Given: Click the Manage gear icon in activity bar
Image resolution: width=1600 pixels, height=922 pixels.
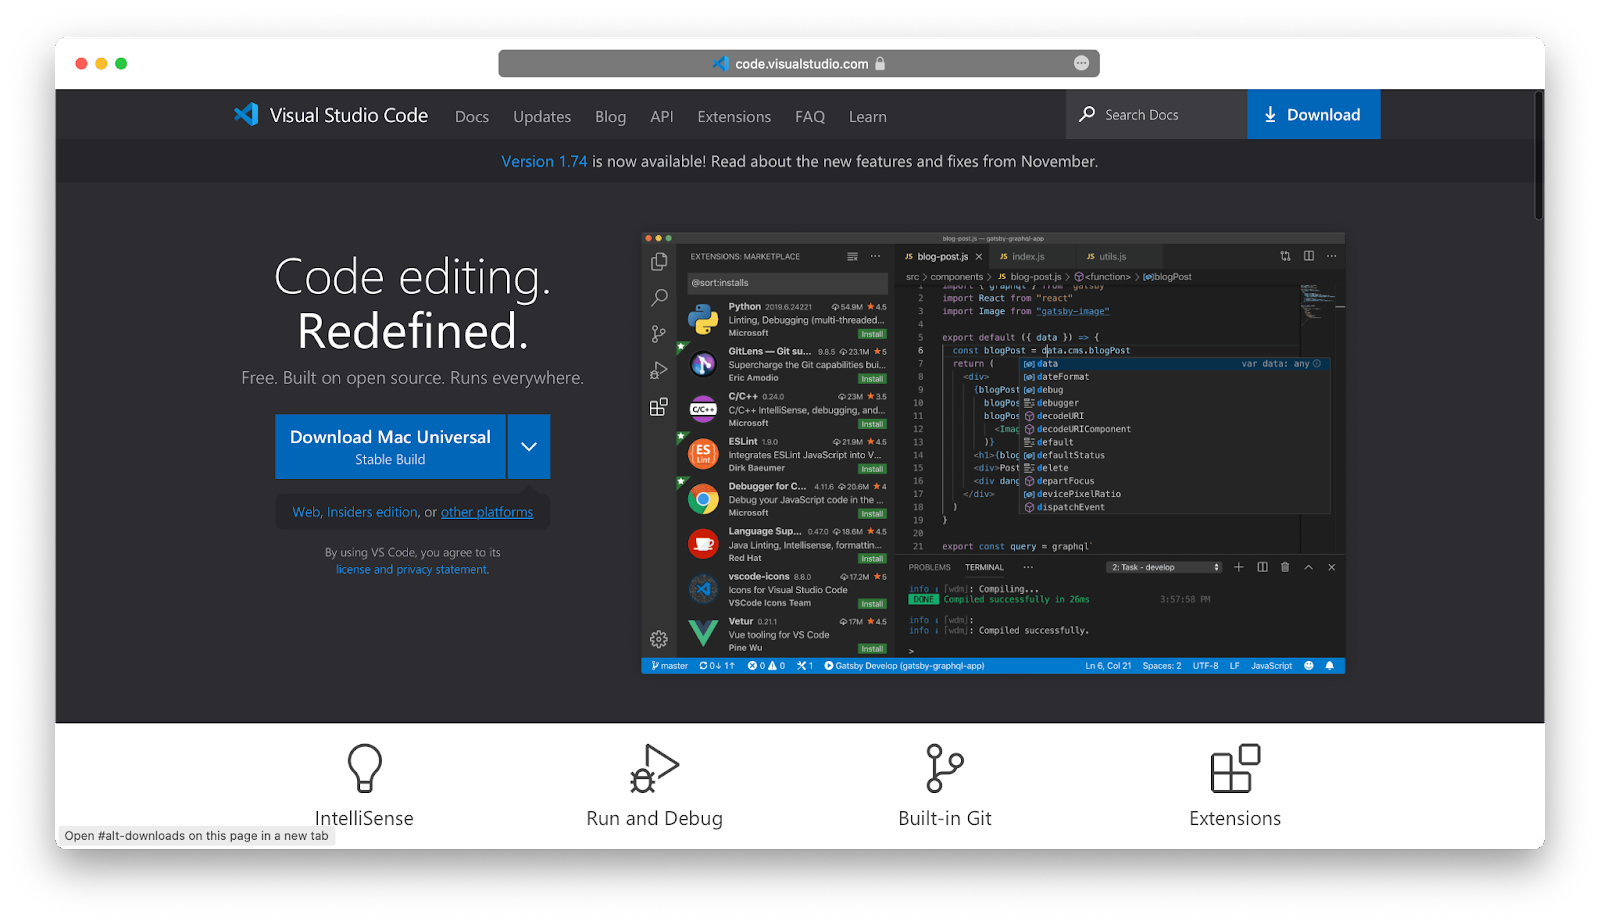Looking at the screenshot, I should [659, 639].
